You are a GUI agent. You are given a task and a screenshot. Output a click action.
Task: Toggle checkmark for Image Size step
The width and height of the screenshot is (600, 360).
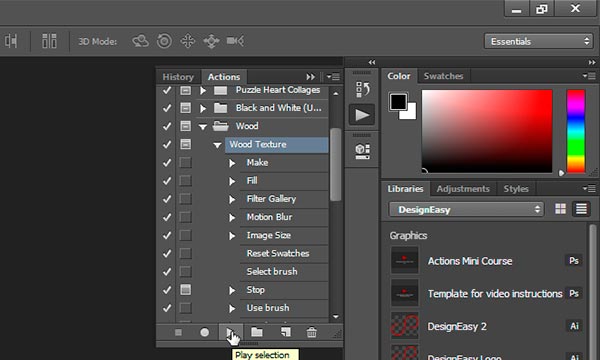[167, 235]
